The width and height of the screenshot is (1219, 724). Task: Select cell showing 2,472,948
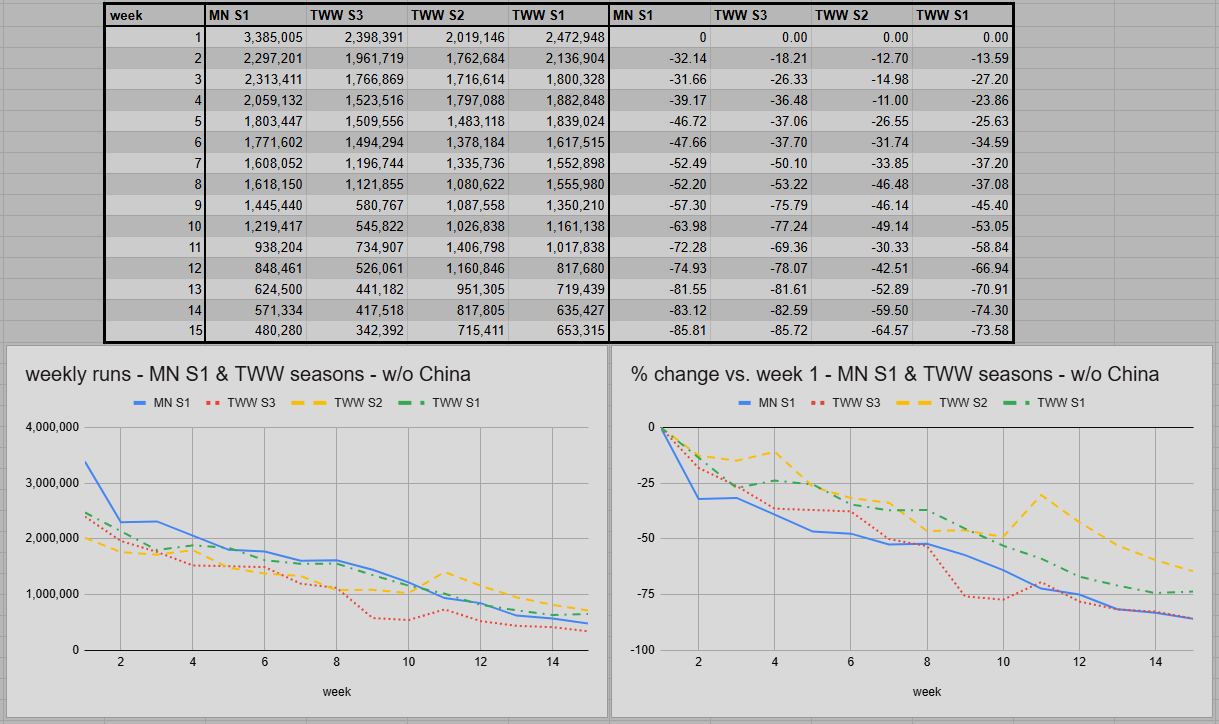[559, 37]
